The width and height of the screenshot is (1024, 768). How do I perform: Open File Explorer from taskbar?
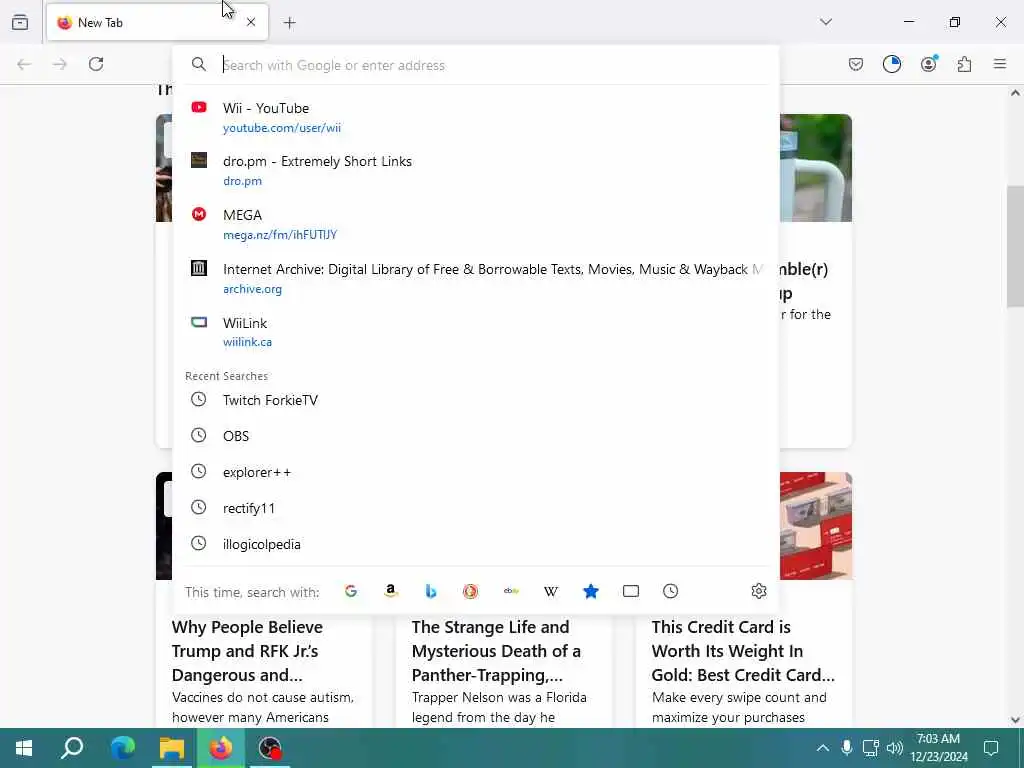point(172,748)
